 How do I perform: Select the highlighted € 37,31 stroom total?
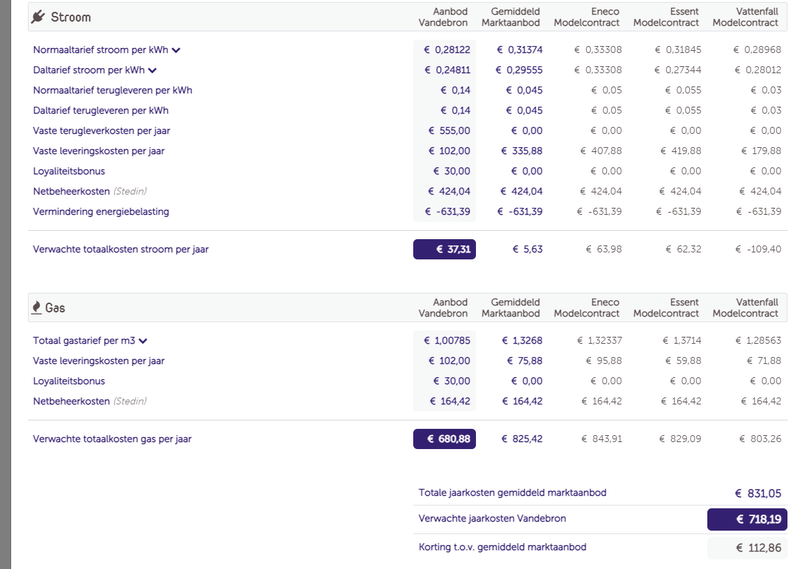pyautogui.click(x=444, y=249)
